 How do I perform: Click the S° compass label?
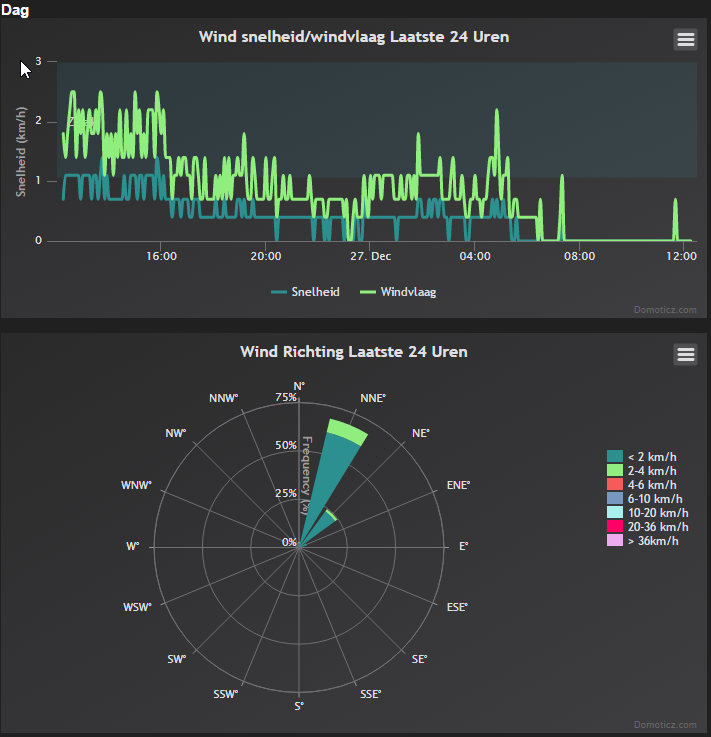pyautogui.click(x=299, y=706)
